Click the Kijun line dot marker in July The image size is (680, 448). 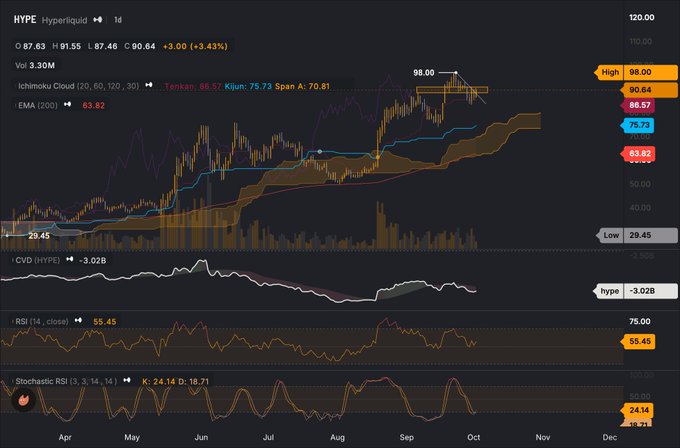[x=320, y=151]
